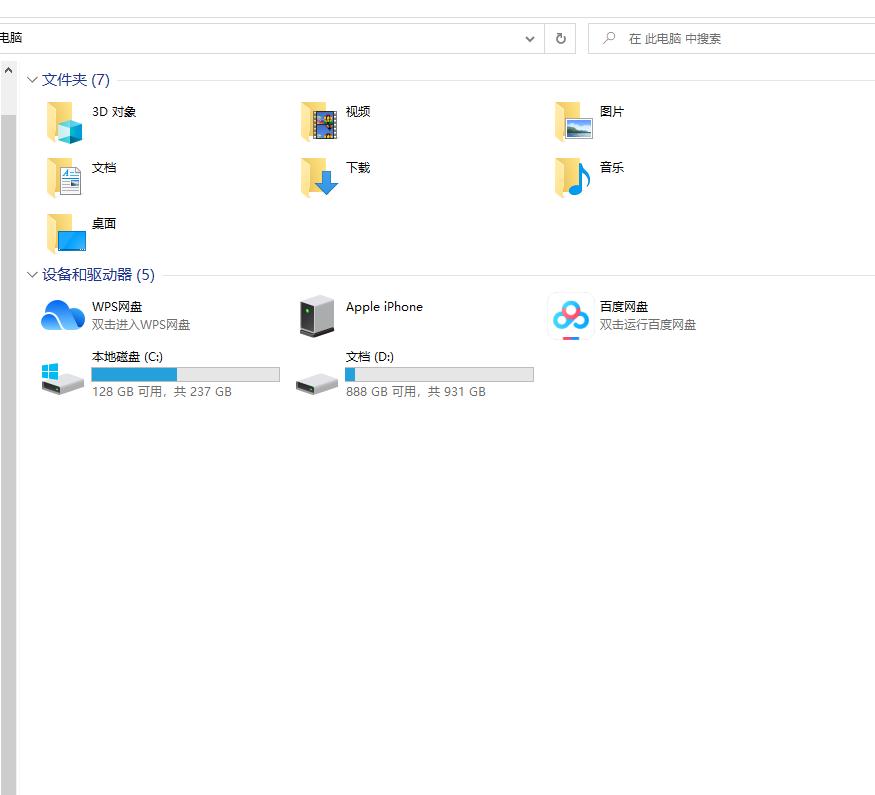
Task: Open the 下载 folder icon
Action: coord(319,177)
